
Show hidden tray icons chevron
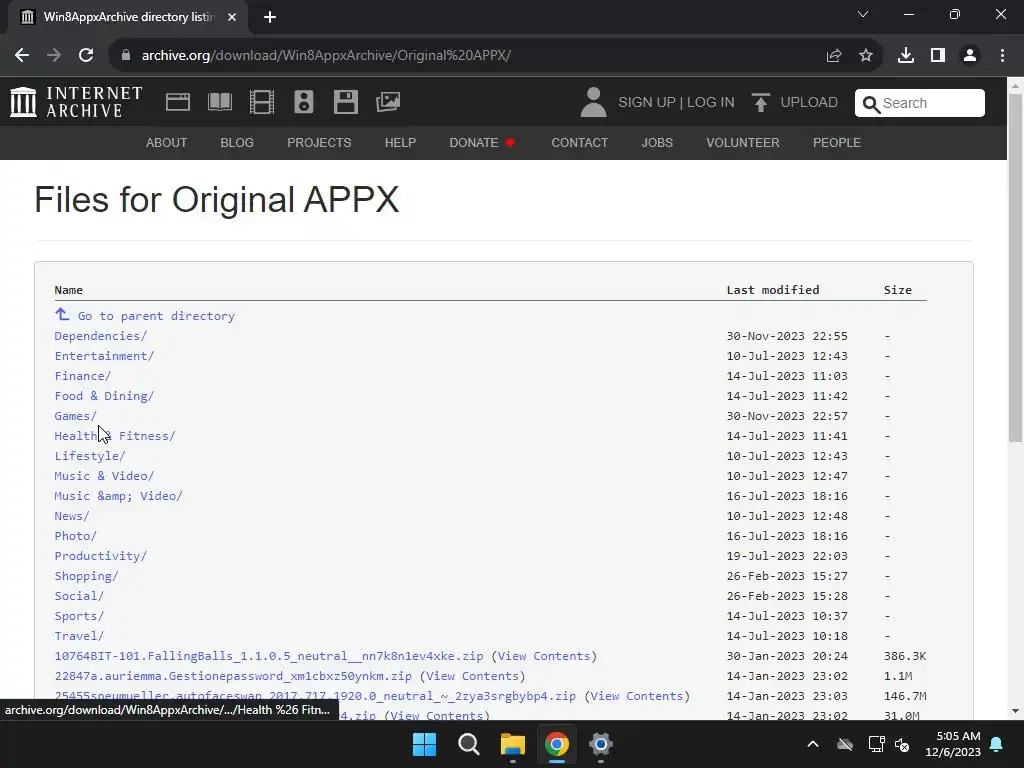click(812, 744)
